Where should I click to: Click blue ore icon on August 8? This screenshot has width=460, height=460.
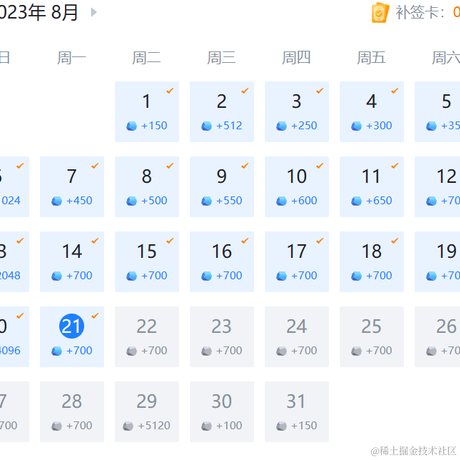(132, 201)
